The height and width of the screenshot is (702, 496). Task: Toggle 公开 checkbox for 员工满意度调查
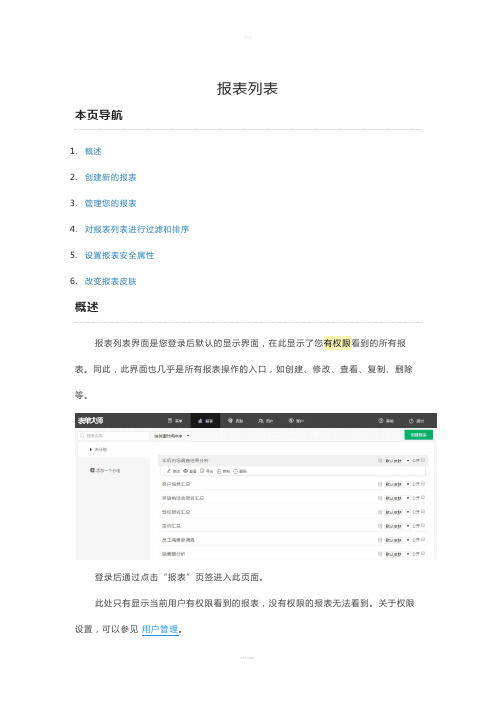[x=423, y=539]
